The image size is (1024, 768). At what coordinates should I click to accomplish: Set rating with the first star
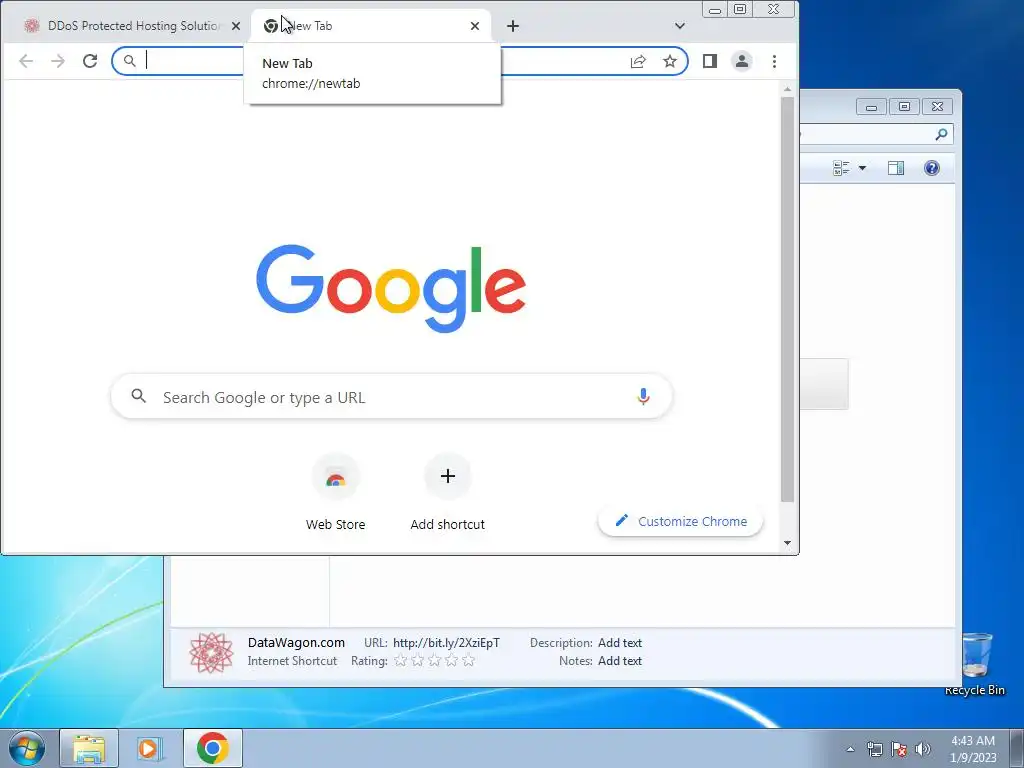(400, 661)
